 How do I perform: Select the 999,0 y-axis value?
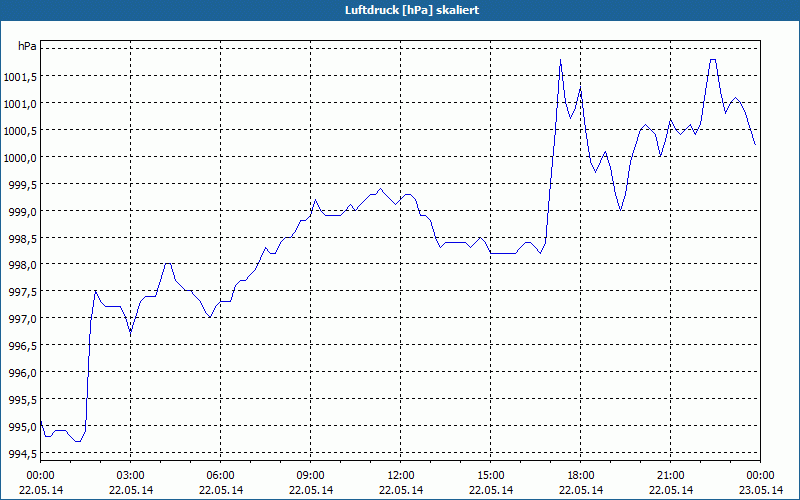[x=23, y=211]
